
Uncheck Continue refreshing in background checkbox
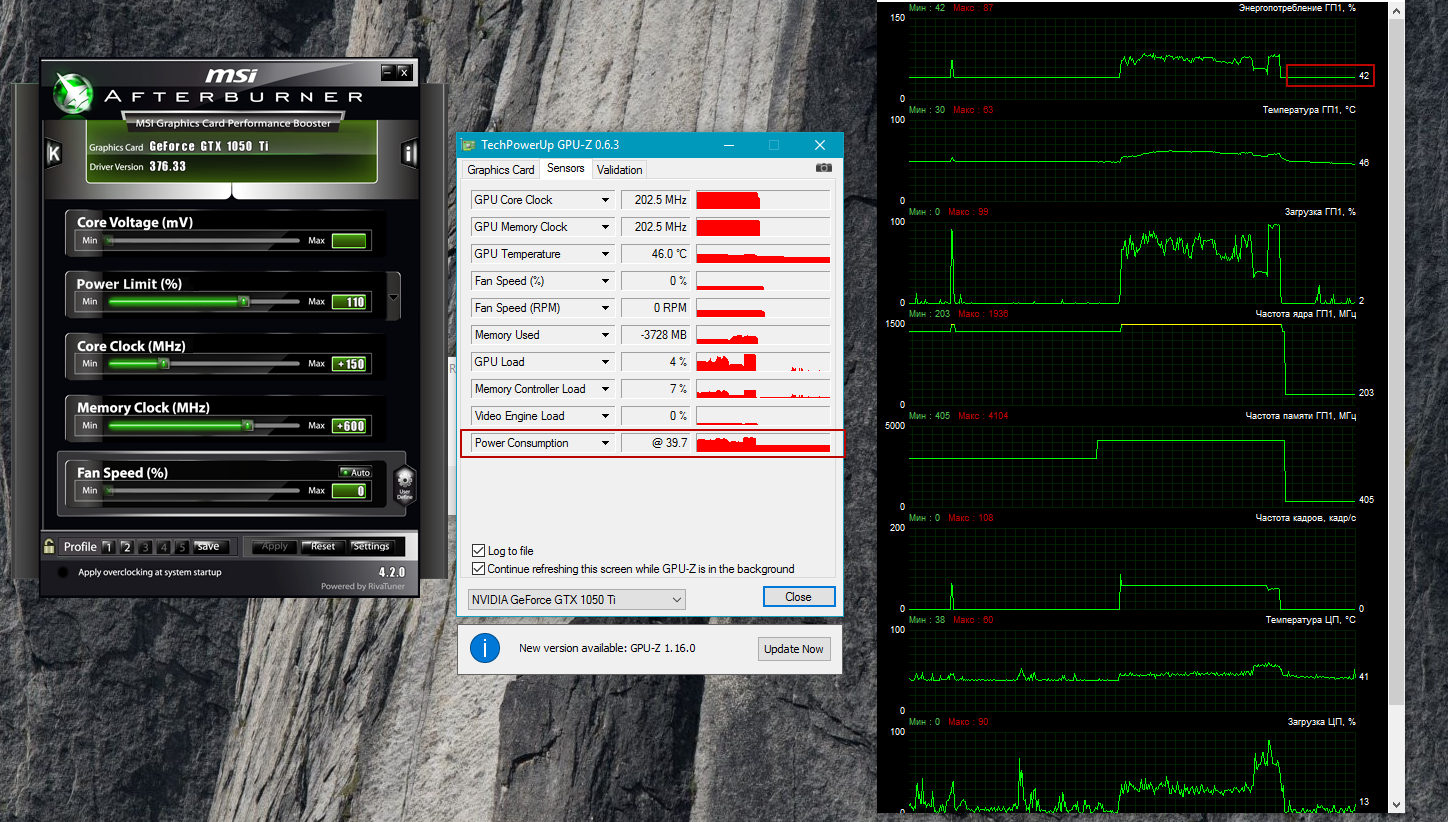pyautogui.click(x=478, y=569)
